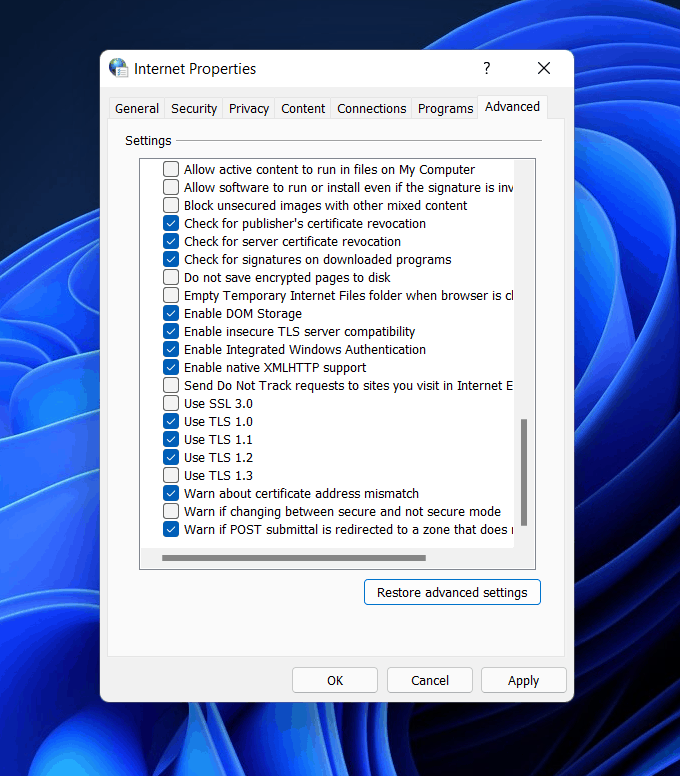680x776 pixels.
Task: Enable Block unsecured images with mixed content
Action: click(x=171, y=205)
